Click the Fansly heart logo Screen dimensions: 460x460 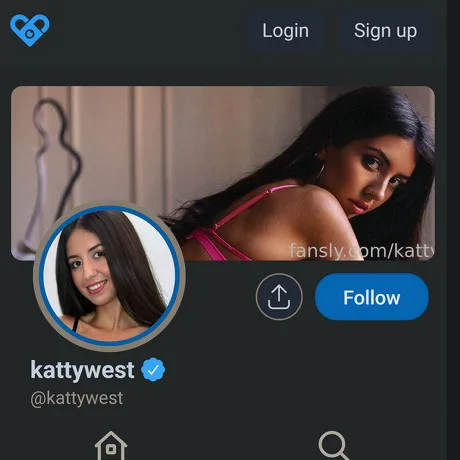(30, 30)
